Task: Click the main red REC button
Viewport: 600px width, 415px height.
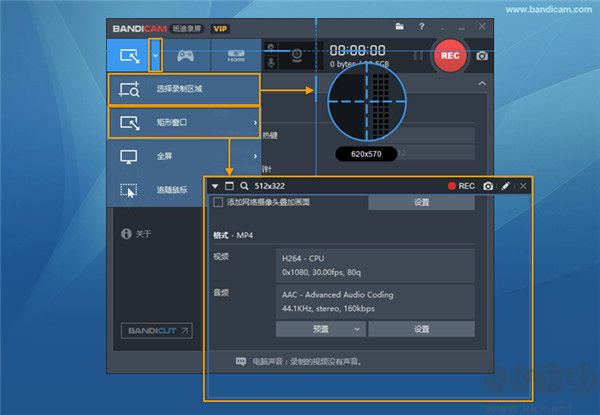Action: click(x=450, y=56)
